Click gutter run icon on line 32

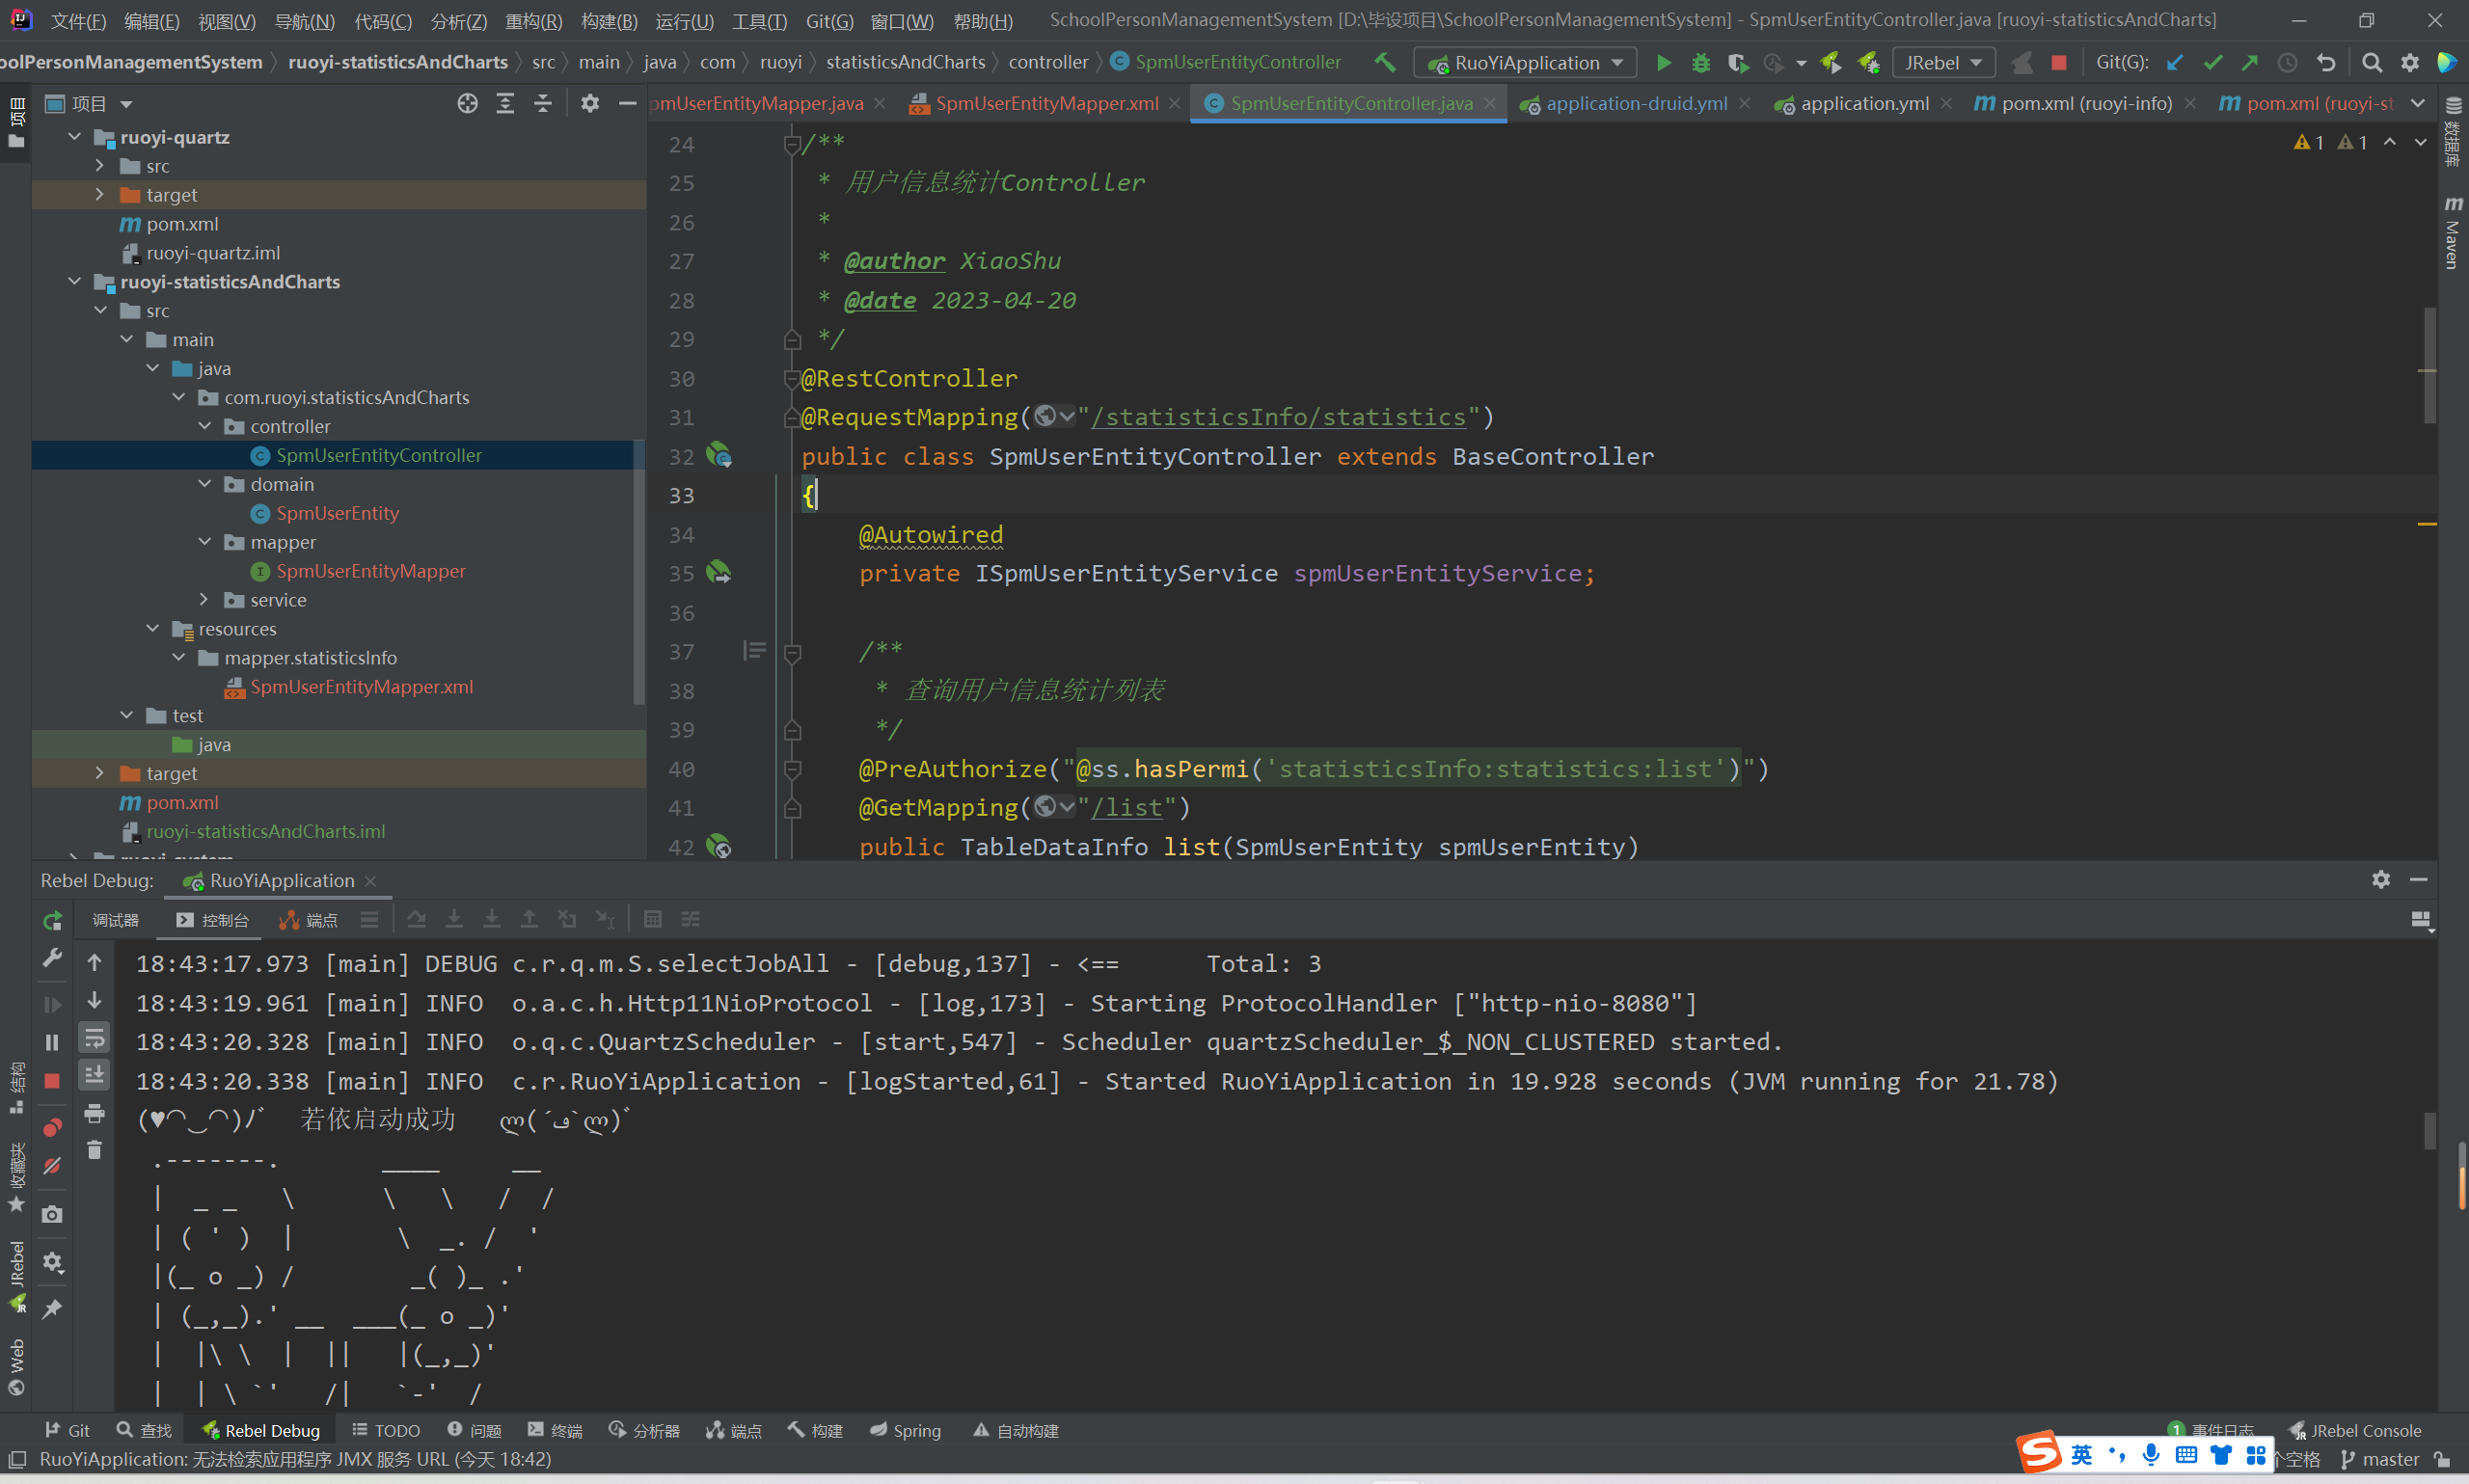click(x=718, y=456)
